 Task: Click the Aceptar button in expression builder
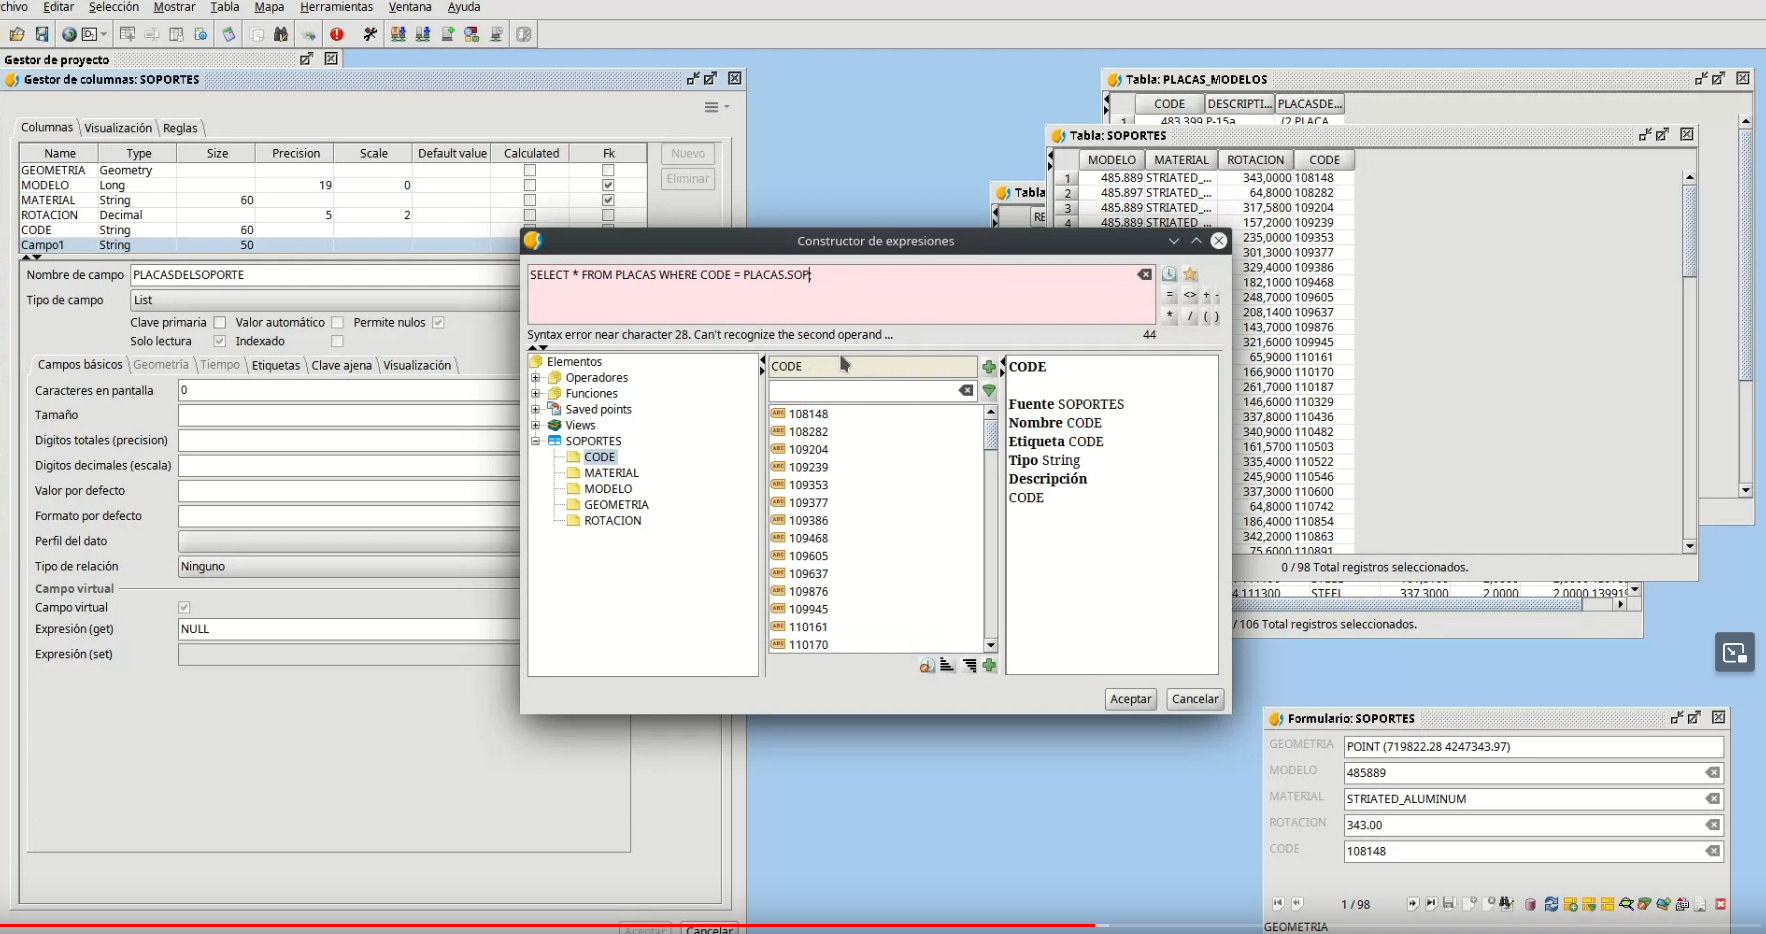coord(1130,699)
